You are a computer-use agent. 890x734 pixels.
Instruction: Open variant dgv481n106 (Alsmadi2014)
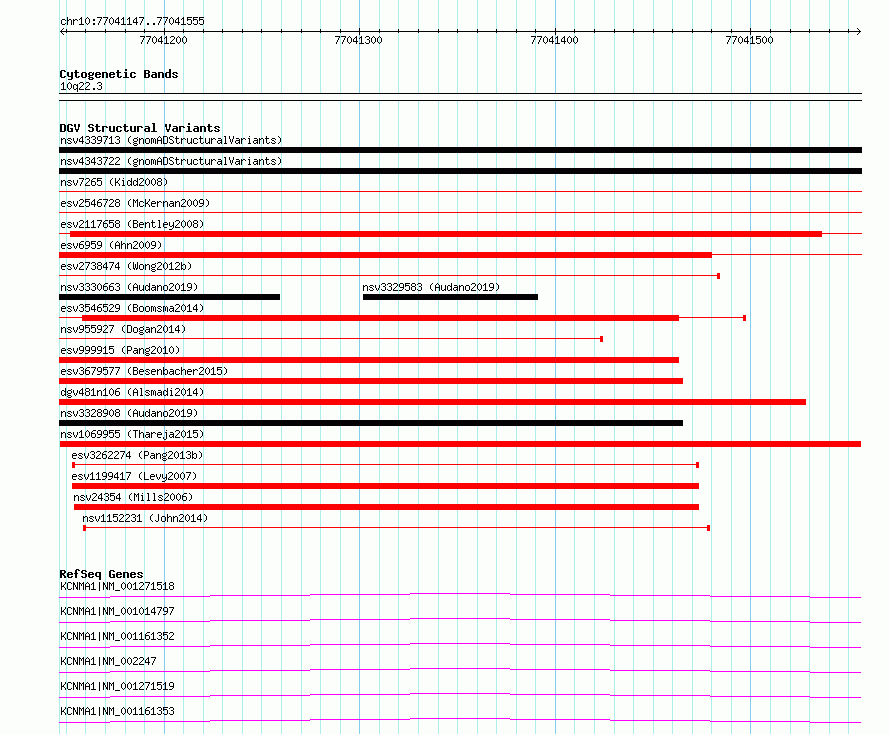[x=132, y=392]
